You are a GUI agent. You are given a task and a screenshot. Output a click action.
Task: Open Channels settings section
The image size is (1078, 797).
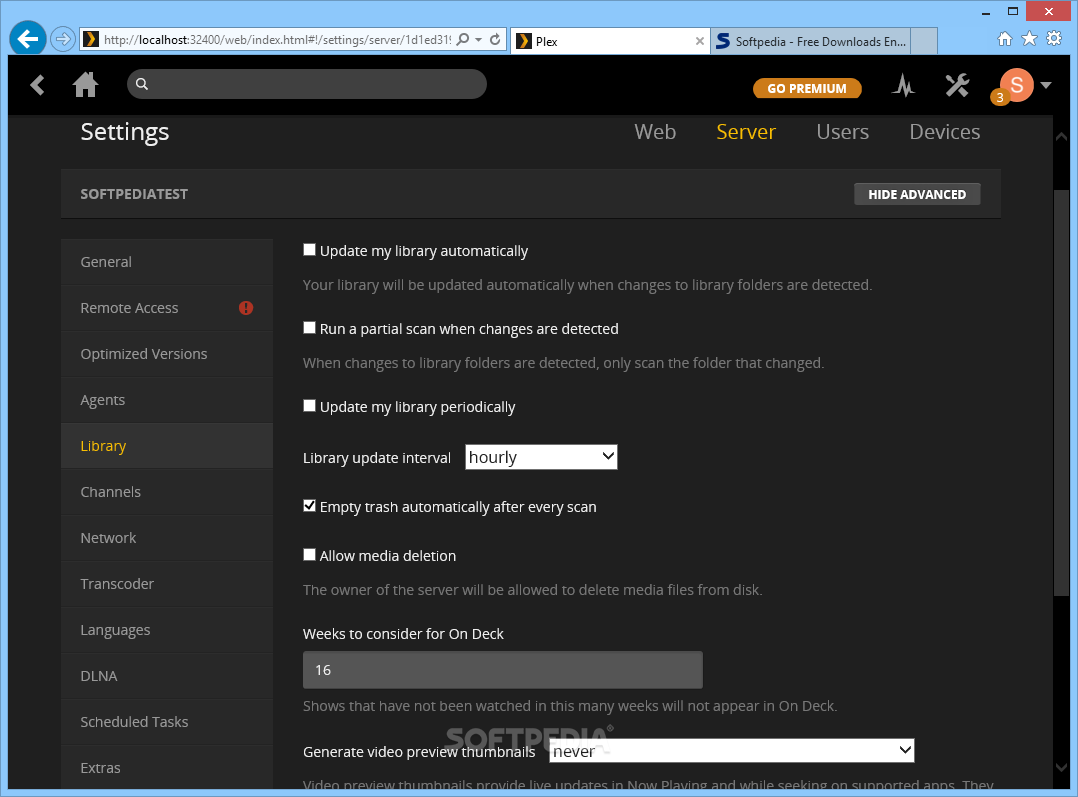[x=167, y=492]
